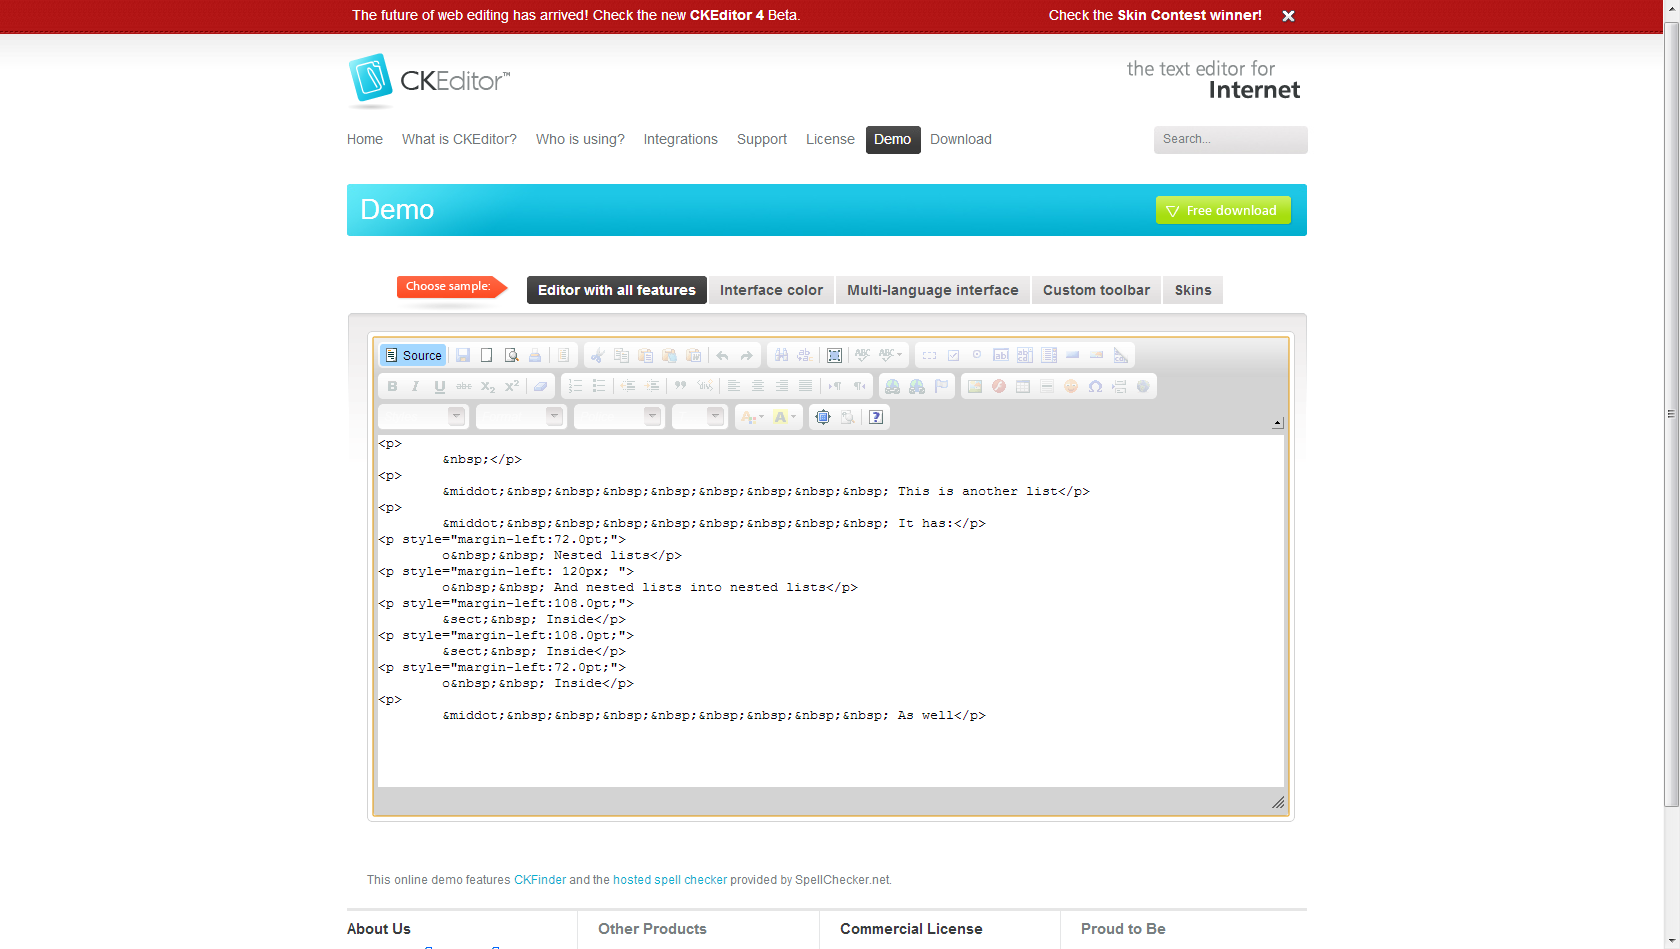
Task: Toggle Italic formatting
Action: [416, 386]
